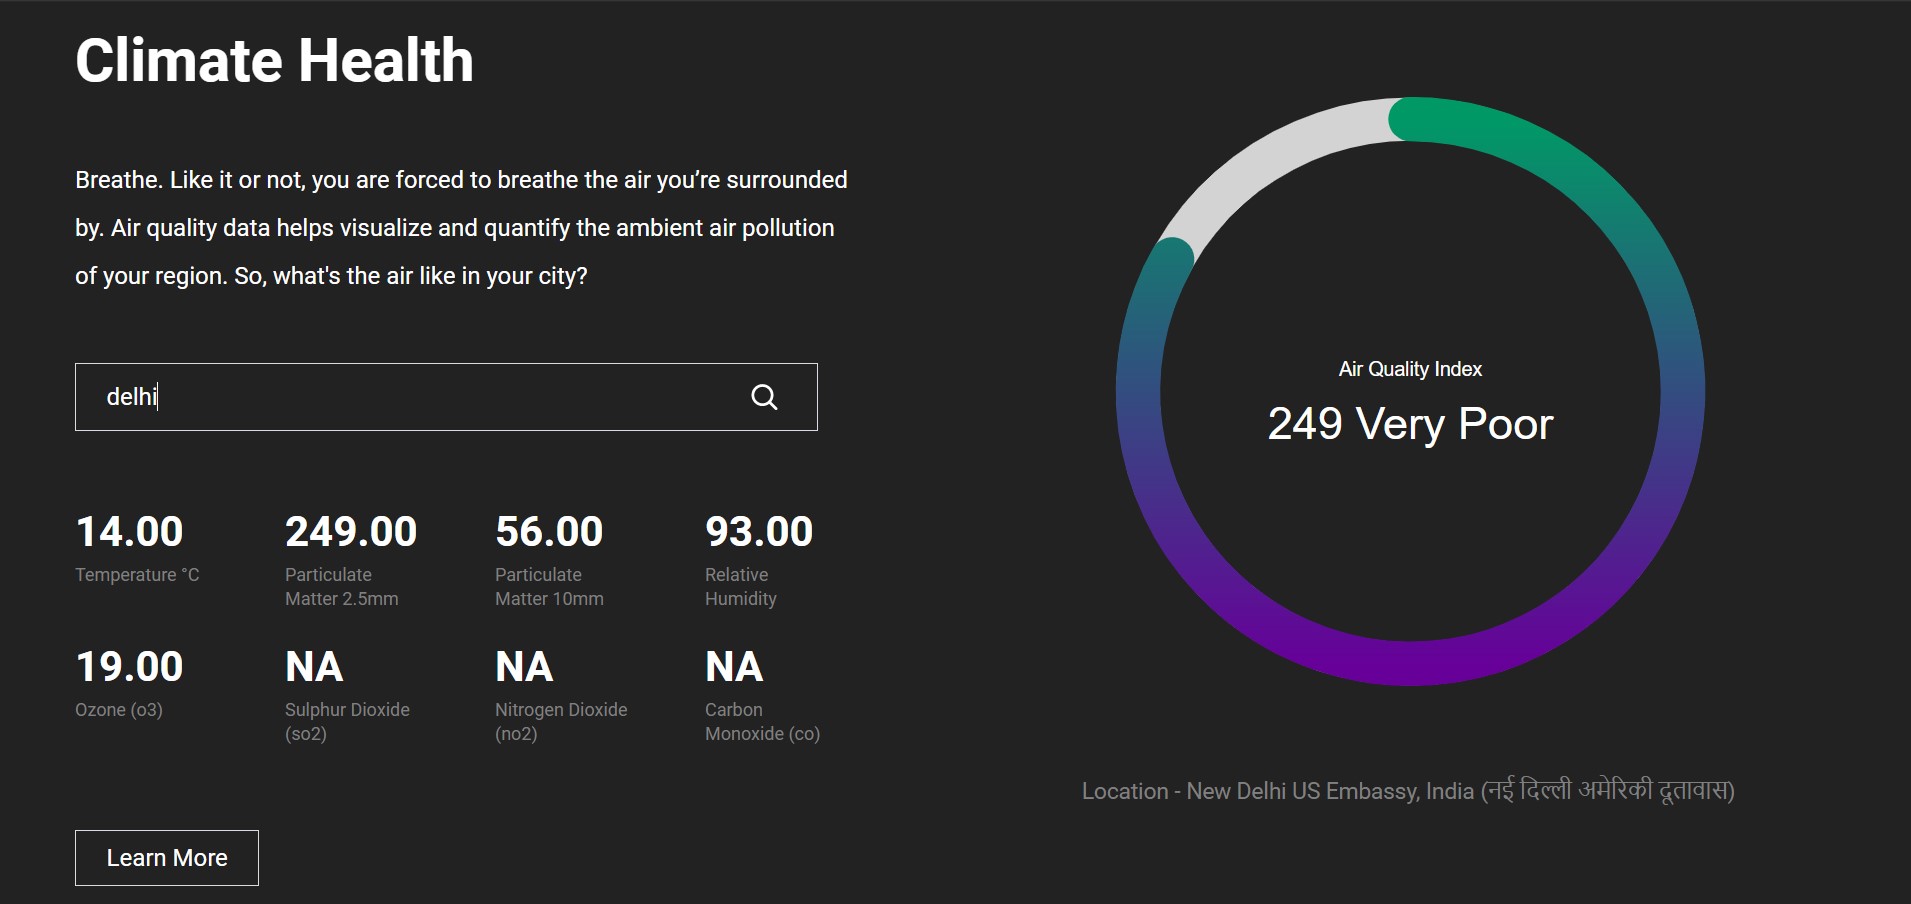Click the 249 Very Poor AQI reading
The height and width of the screenshot is (904, 1911).
[x=1409, y=424]
